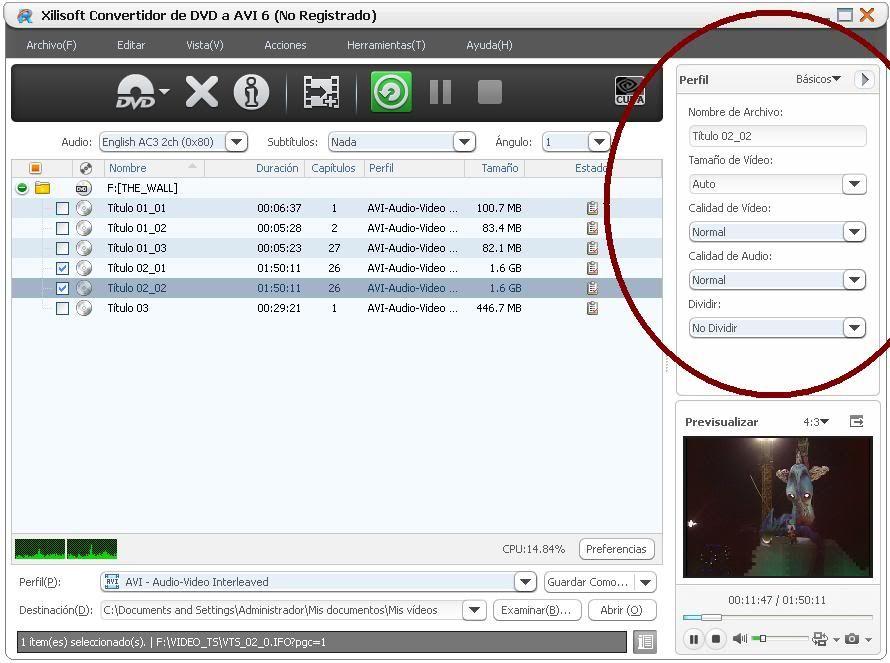Open the Herramientas(T) menu

385,45
